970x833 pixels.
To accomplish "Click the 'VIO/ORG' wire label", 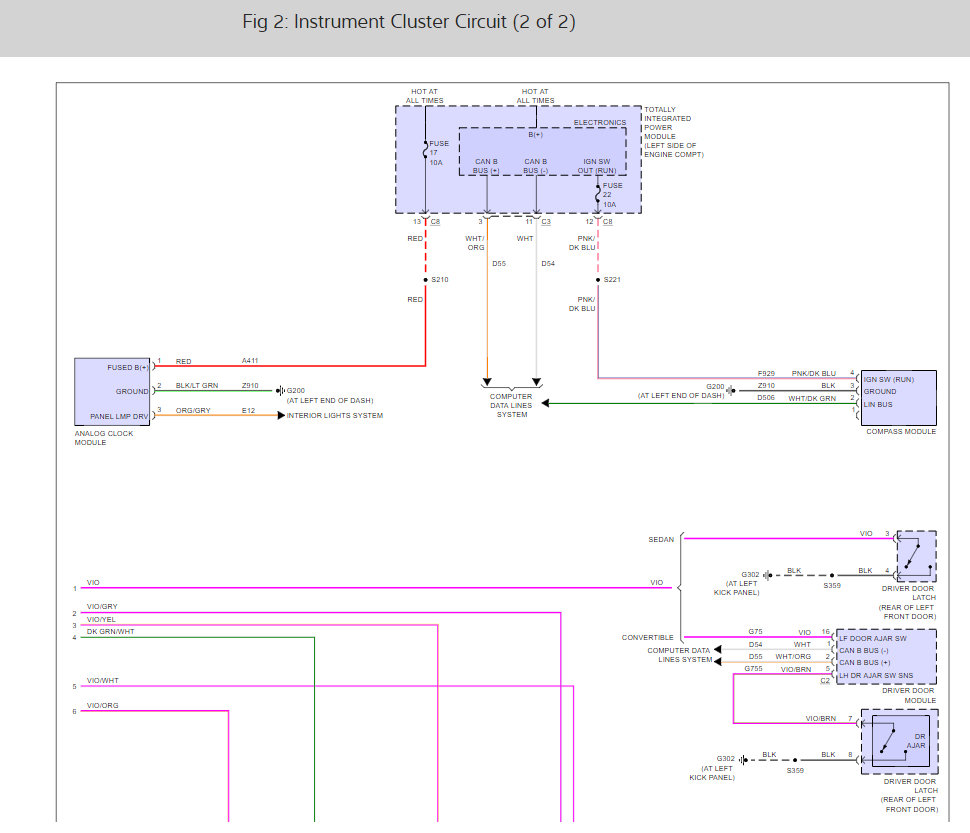I will pos(102,705).
